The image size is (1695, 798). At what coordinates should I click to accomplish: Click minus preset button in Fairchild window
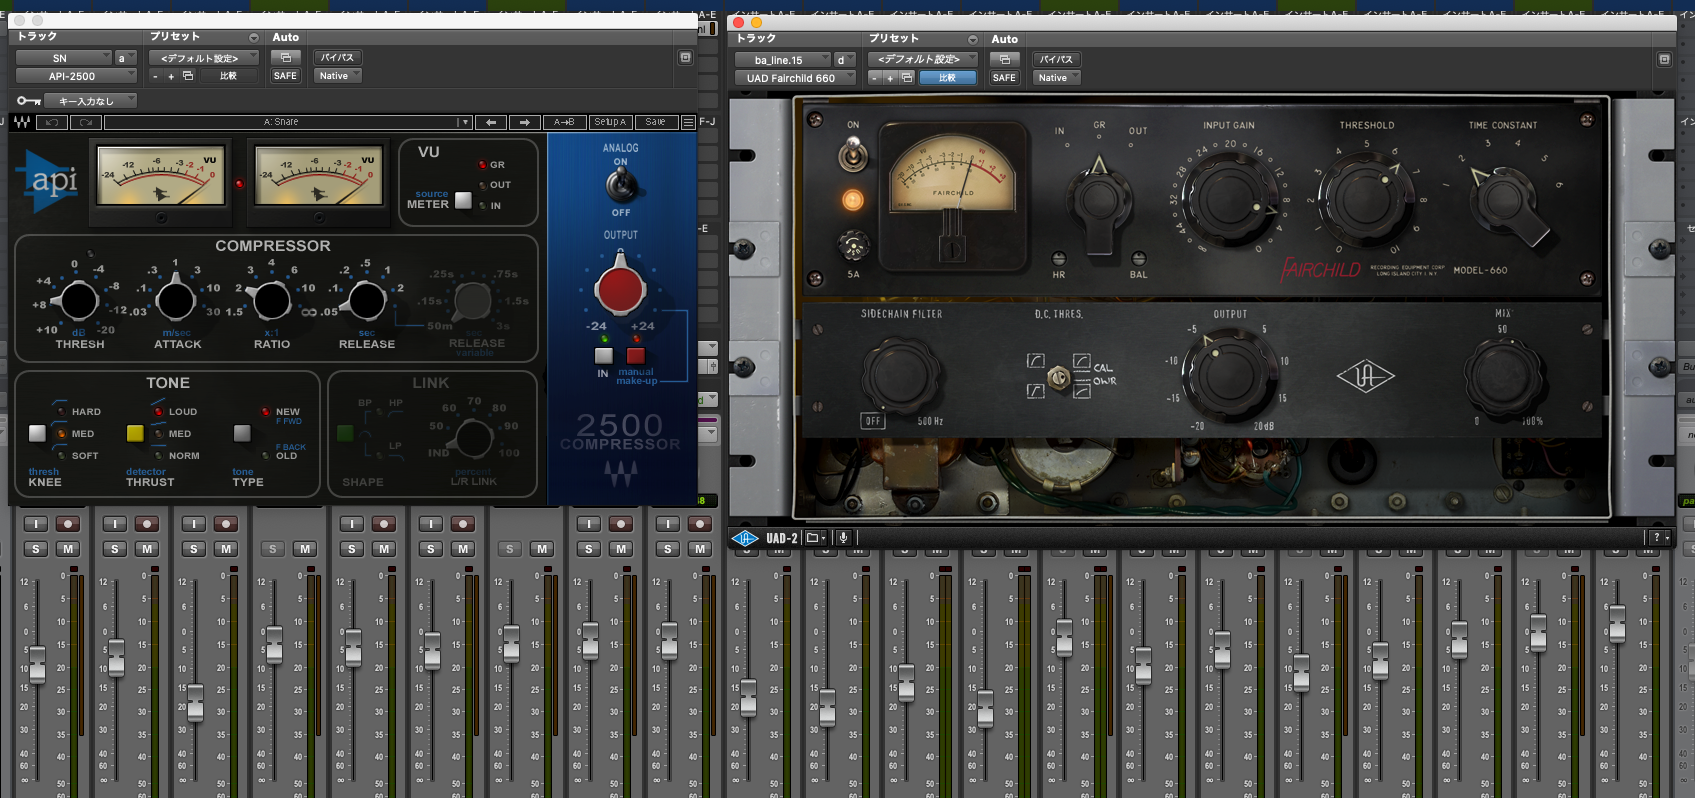click(875, 77)
